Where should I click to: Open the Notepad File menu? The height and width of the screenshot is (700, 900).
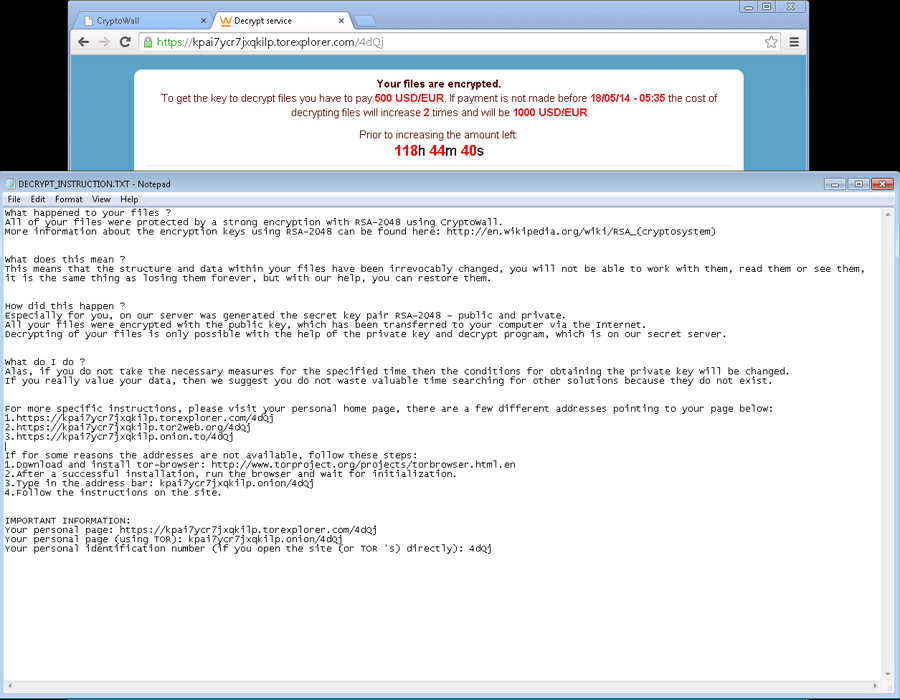tap(14, 199)
